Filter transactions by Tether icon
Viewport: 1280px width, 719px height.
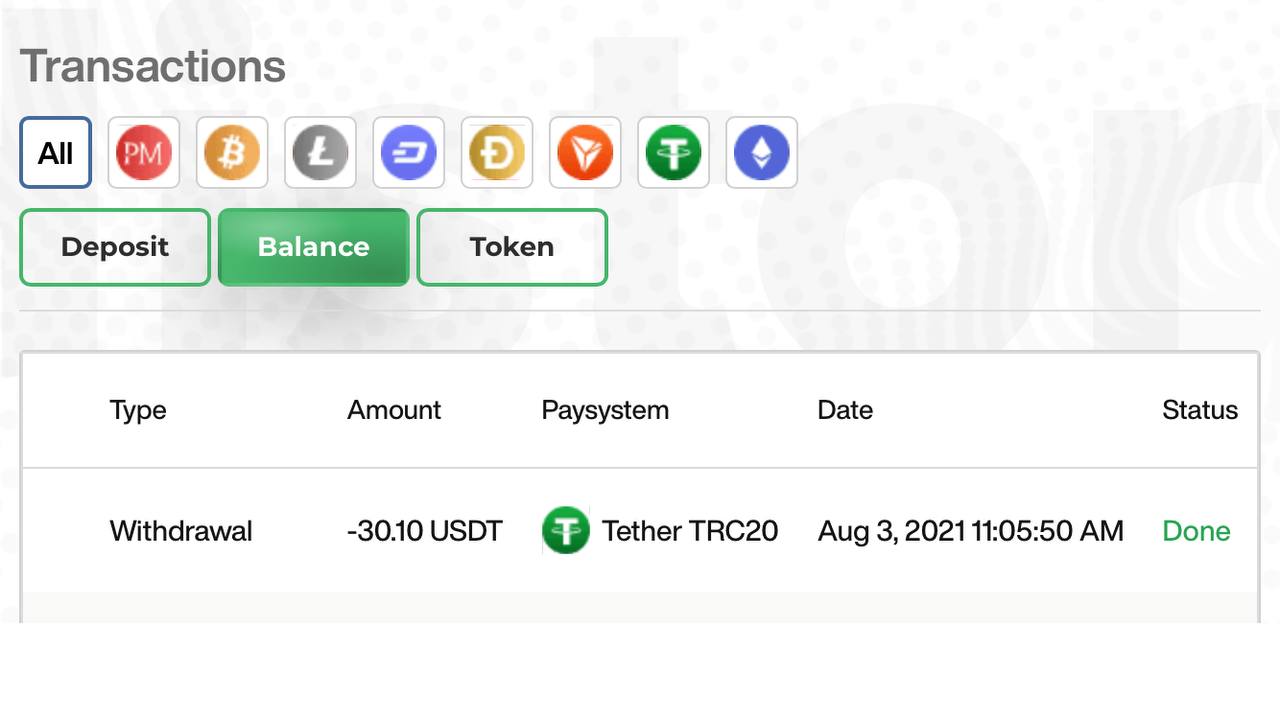pyautogui.click(x=673, y=153)
